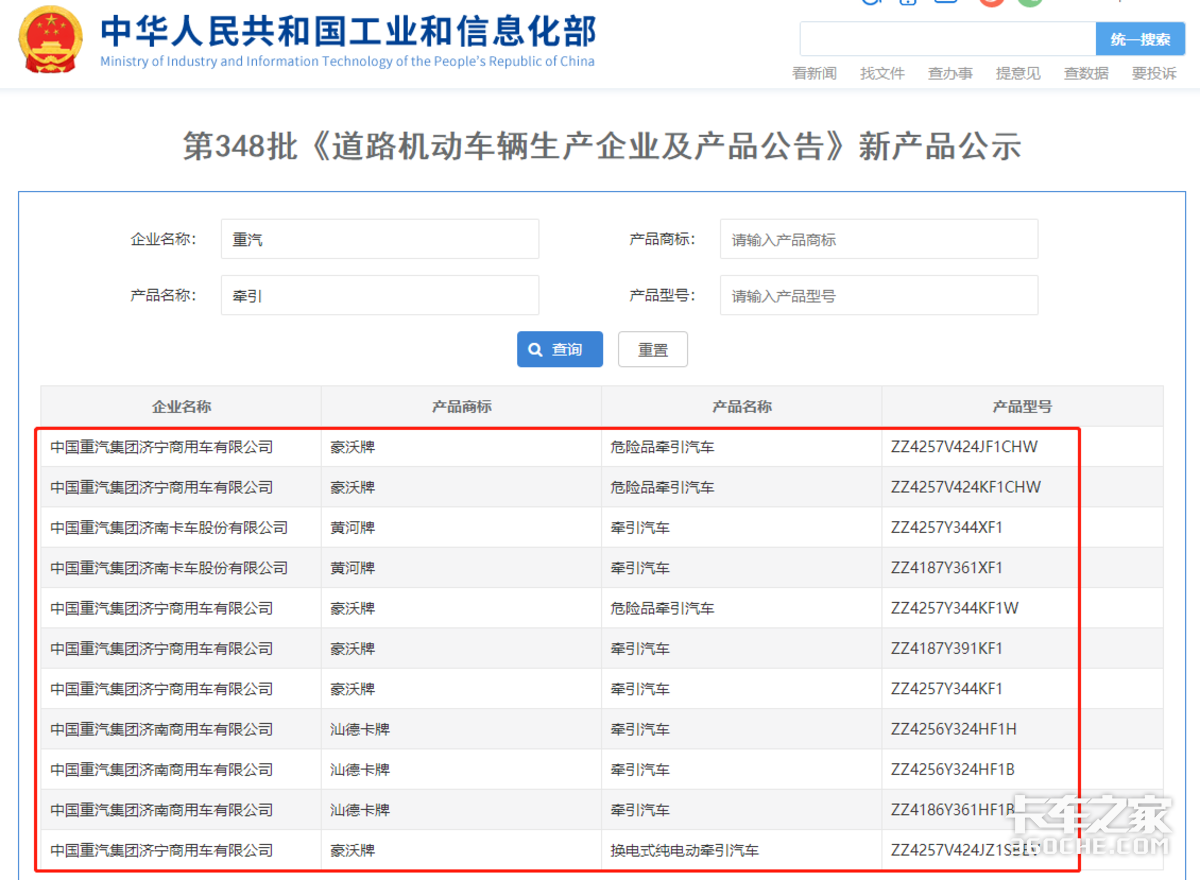Click 黄河牌 in the ZZ4257Y344XF1 row
The image size is (1200, 880).
(x=353, y=527)
